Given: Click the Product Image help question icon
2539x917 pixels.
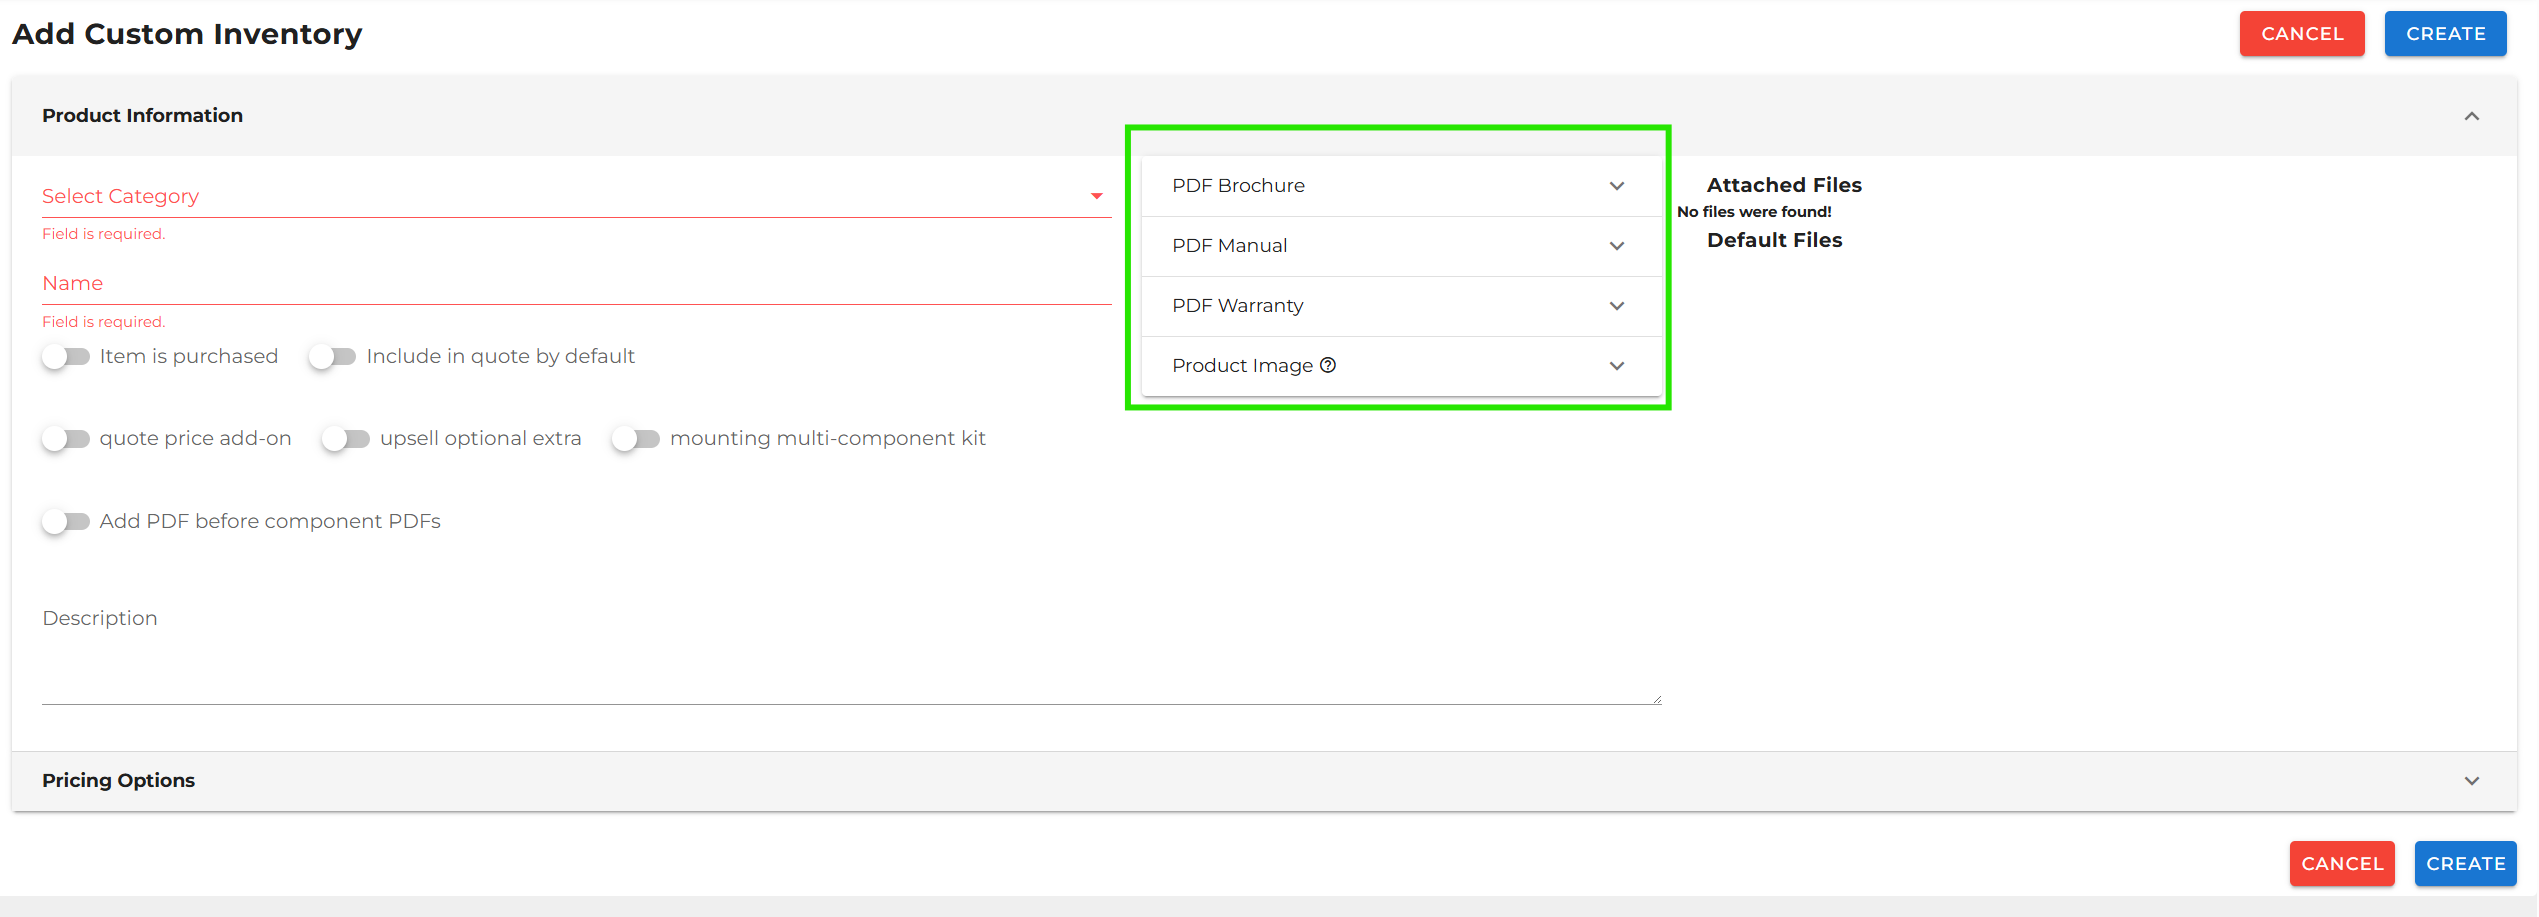Looking at the screenshot, I should [1328, 365].
